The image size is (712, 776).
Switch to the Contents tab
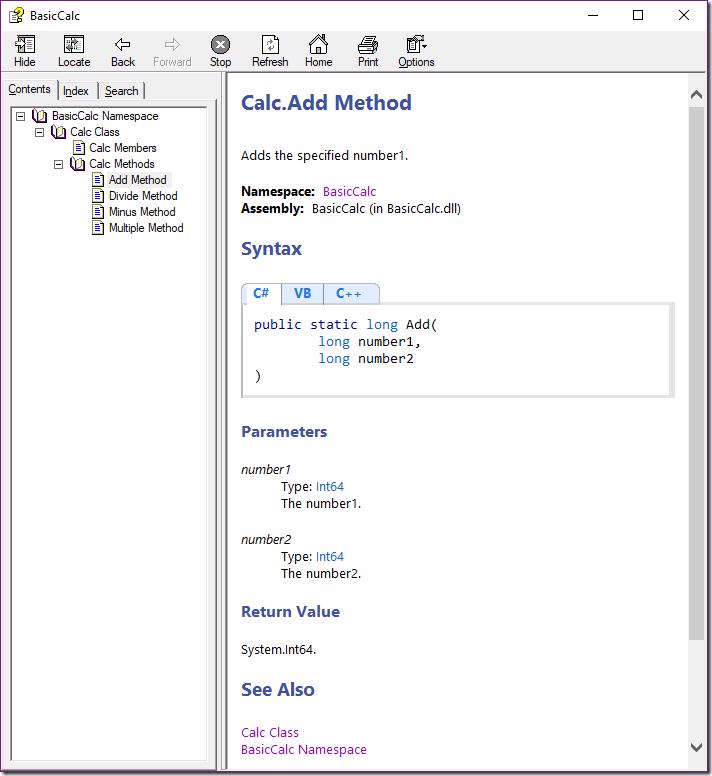click(x=29, y=89)
